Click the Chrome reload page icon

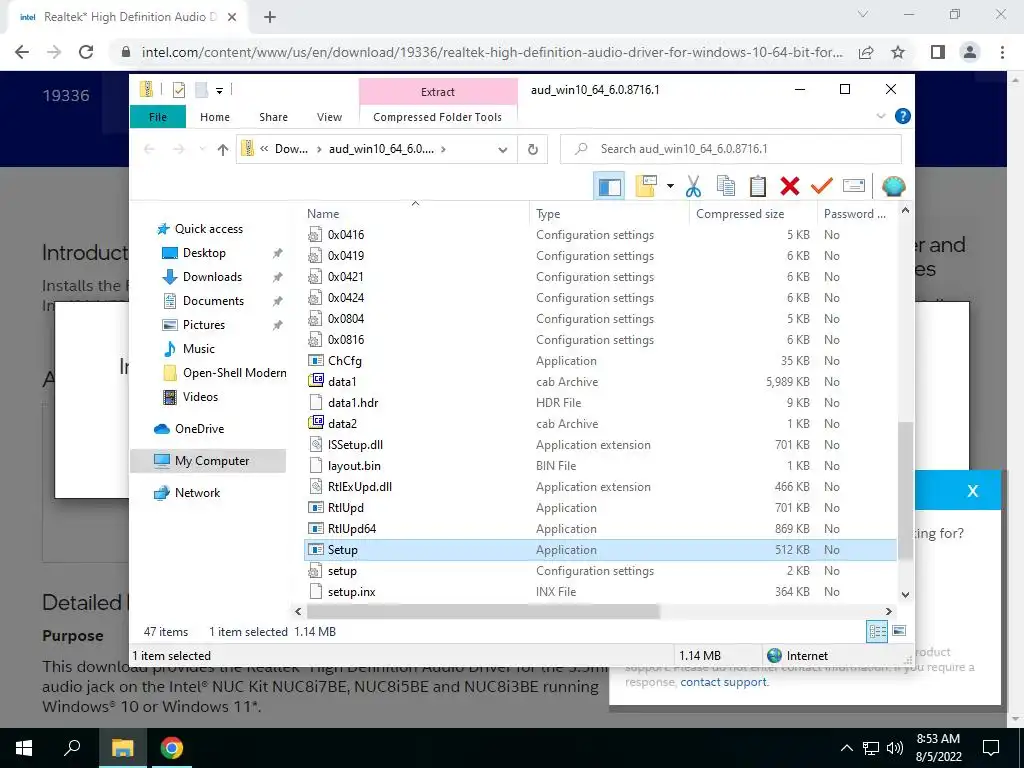click(86, 52)
